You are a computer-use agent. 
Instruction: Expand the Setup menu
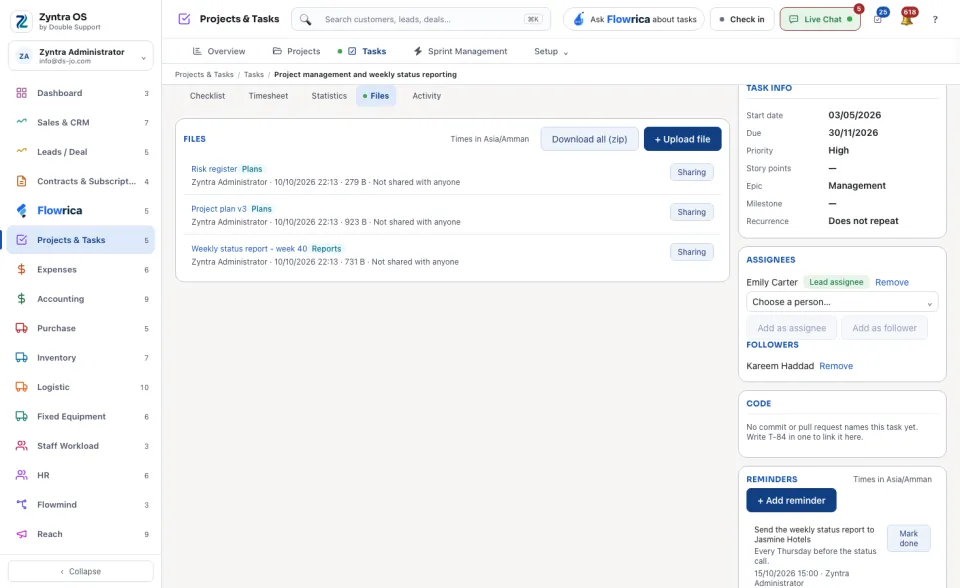(550, 51)
